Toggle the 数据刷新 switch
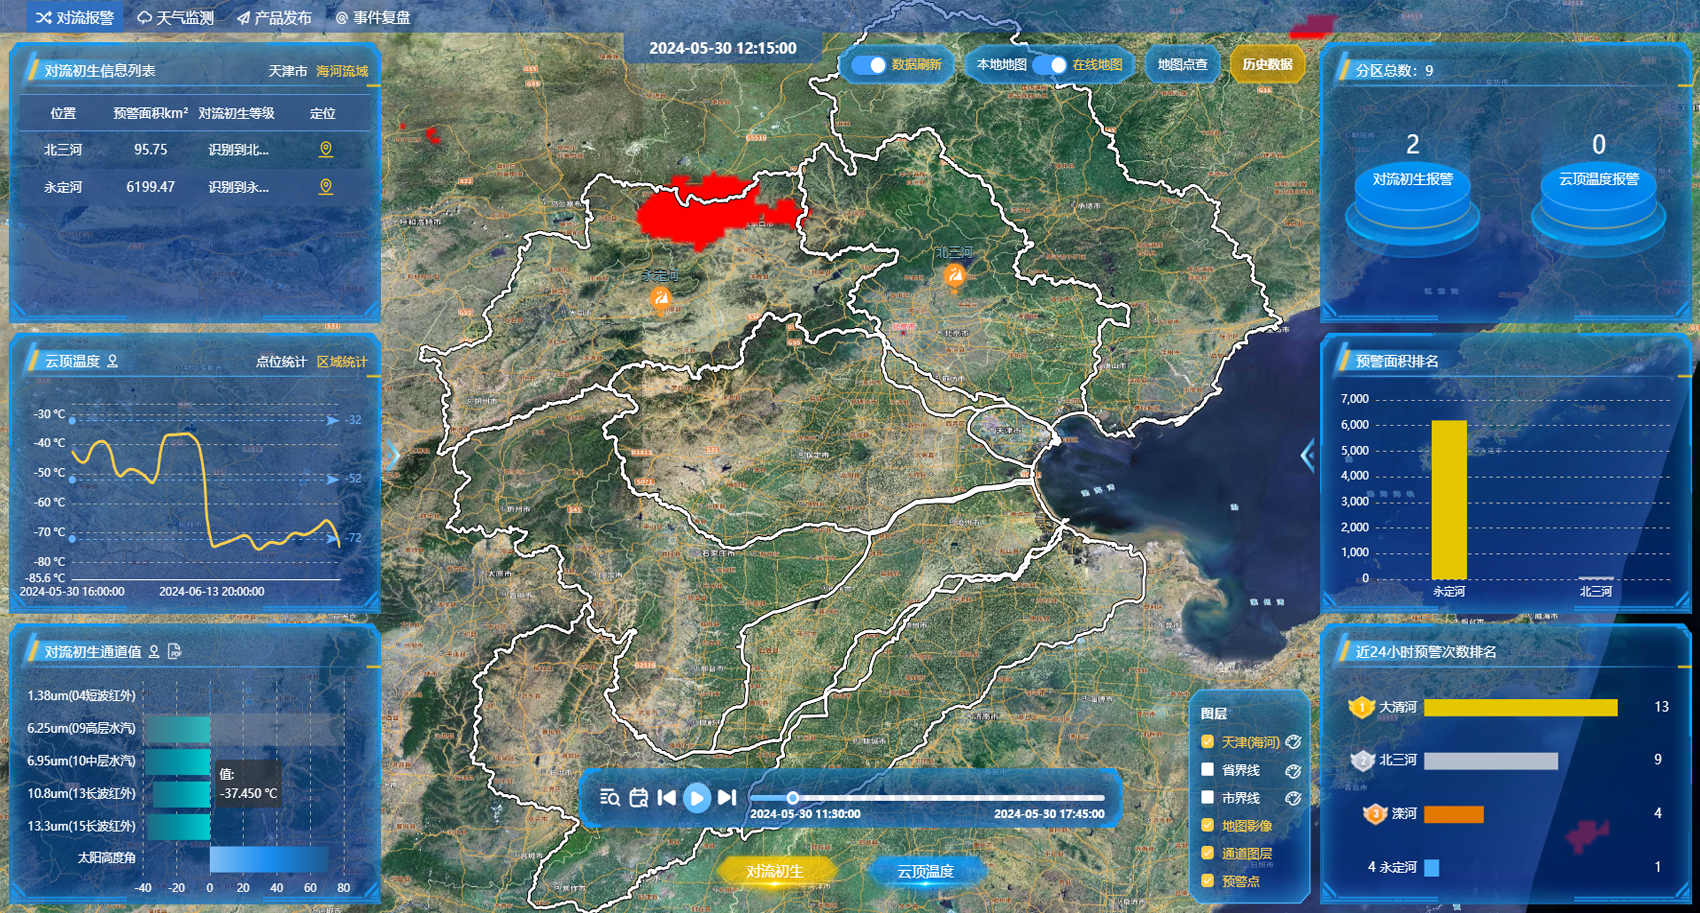The width and height of the screenshot is (1700, 913). pos(868,65)
